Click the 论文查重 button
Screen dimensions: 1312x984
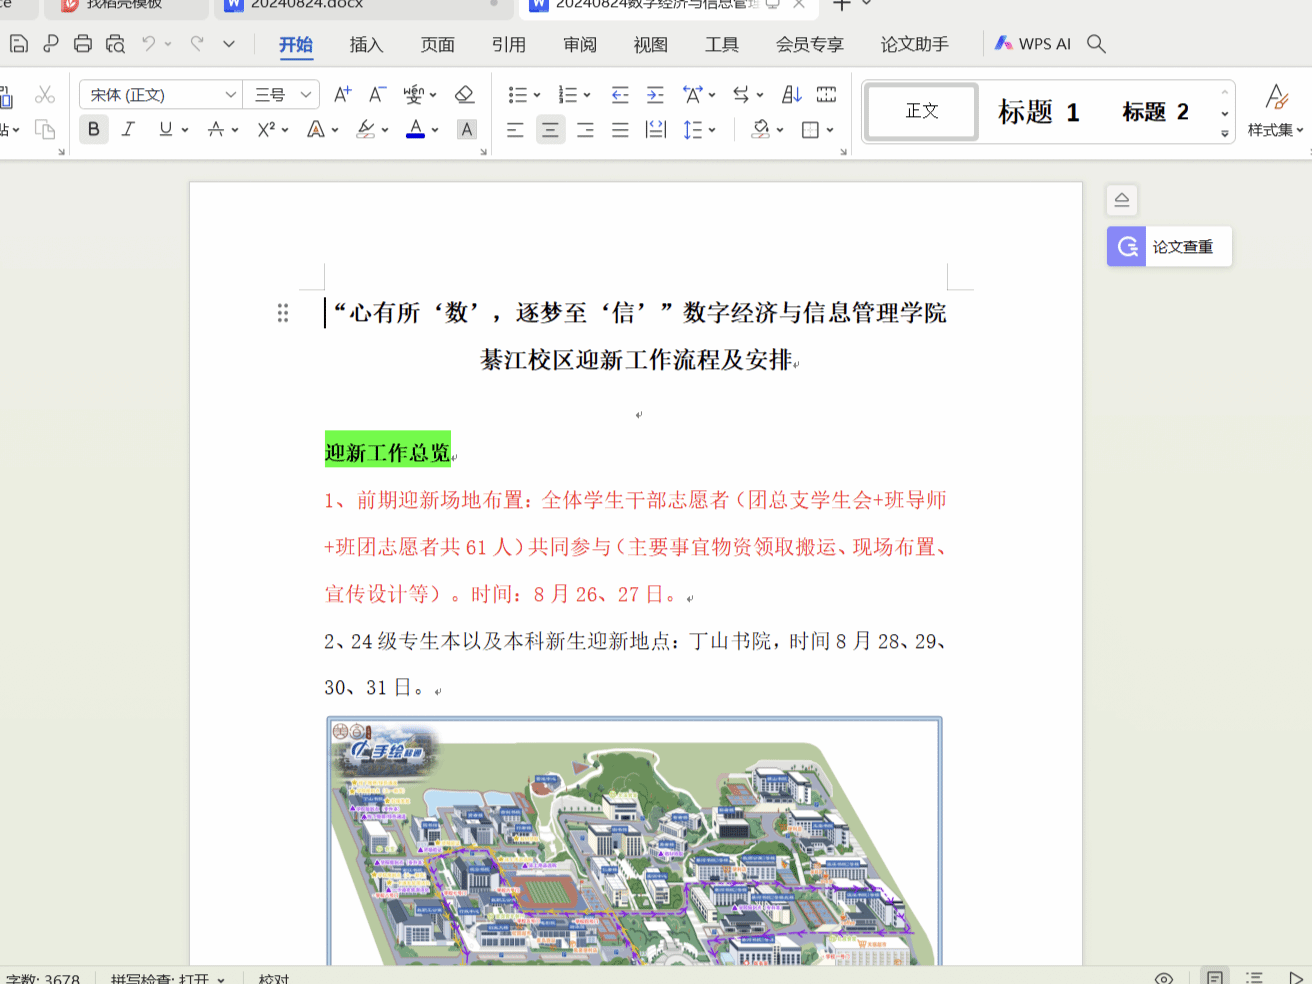(x=1170, y=247)
